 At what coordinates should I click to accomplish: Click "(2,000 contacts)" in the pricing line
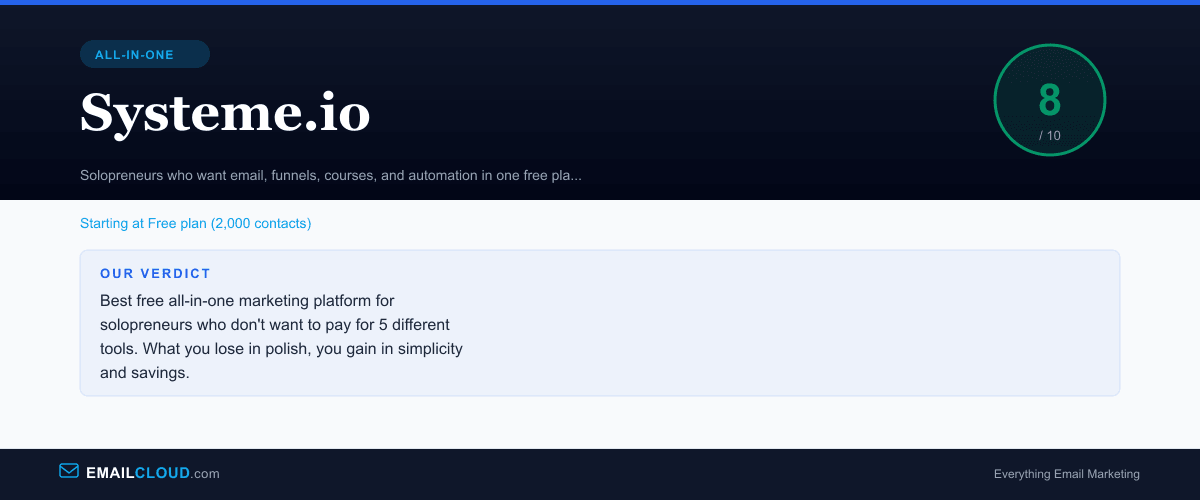[x=261, y=223]
